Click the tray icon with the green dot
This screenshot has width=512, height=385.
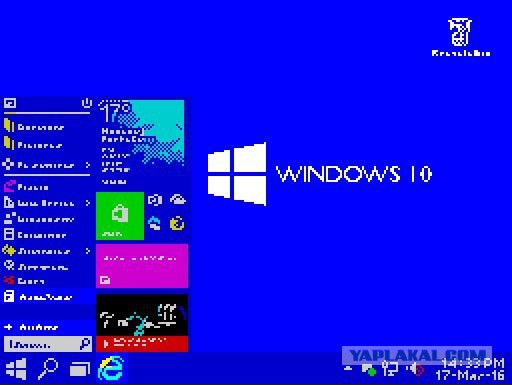[x=369, y=369]
